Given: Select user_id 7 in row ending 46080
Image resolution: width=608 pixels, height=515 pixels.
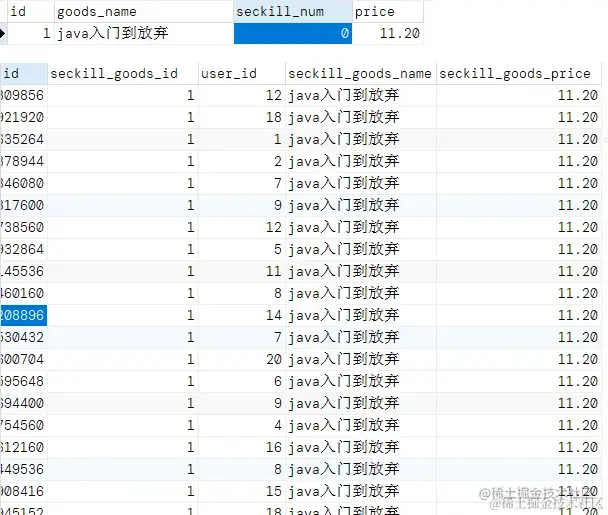Looking at the screenshot, I should pos(242,183).
